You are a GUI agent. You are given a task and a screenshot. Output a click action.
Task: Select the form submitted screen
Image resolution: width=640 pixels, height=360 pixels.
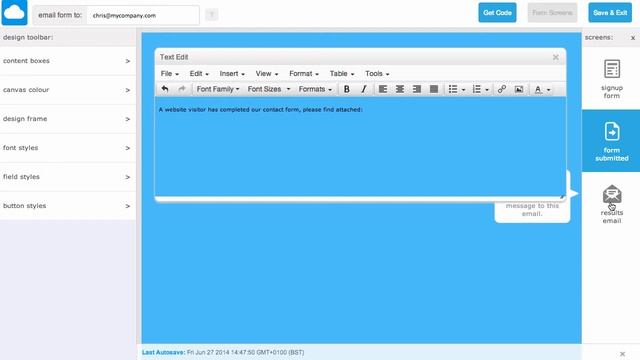pos(611,141)
